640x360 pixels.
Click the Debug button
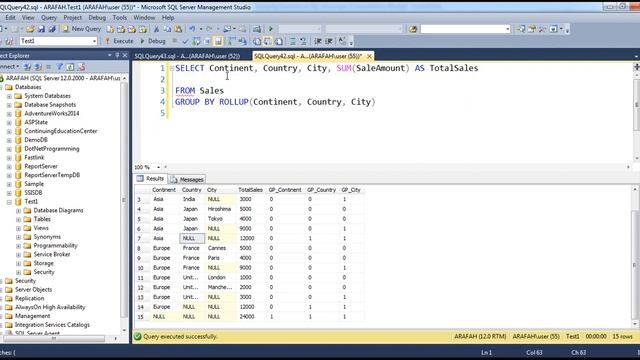click(x=153, y=41)
